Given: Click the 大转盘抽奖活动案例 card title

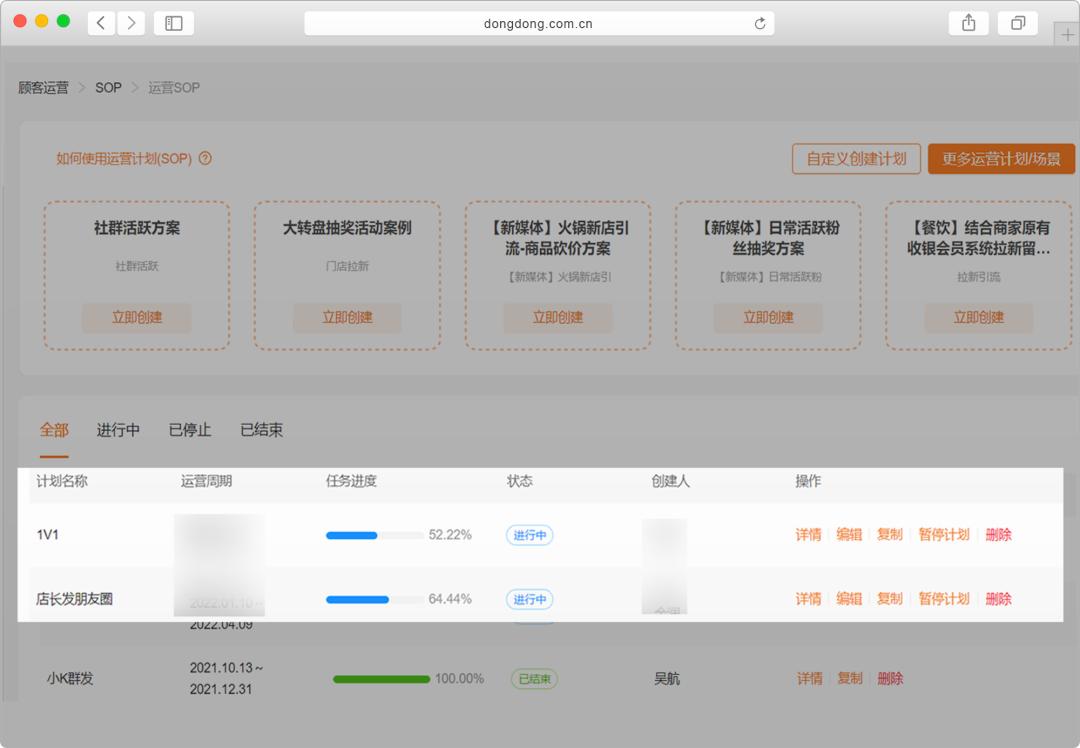Looking at the screenshot, I should pyautogui.click(x=347, y=228).
